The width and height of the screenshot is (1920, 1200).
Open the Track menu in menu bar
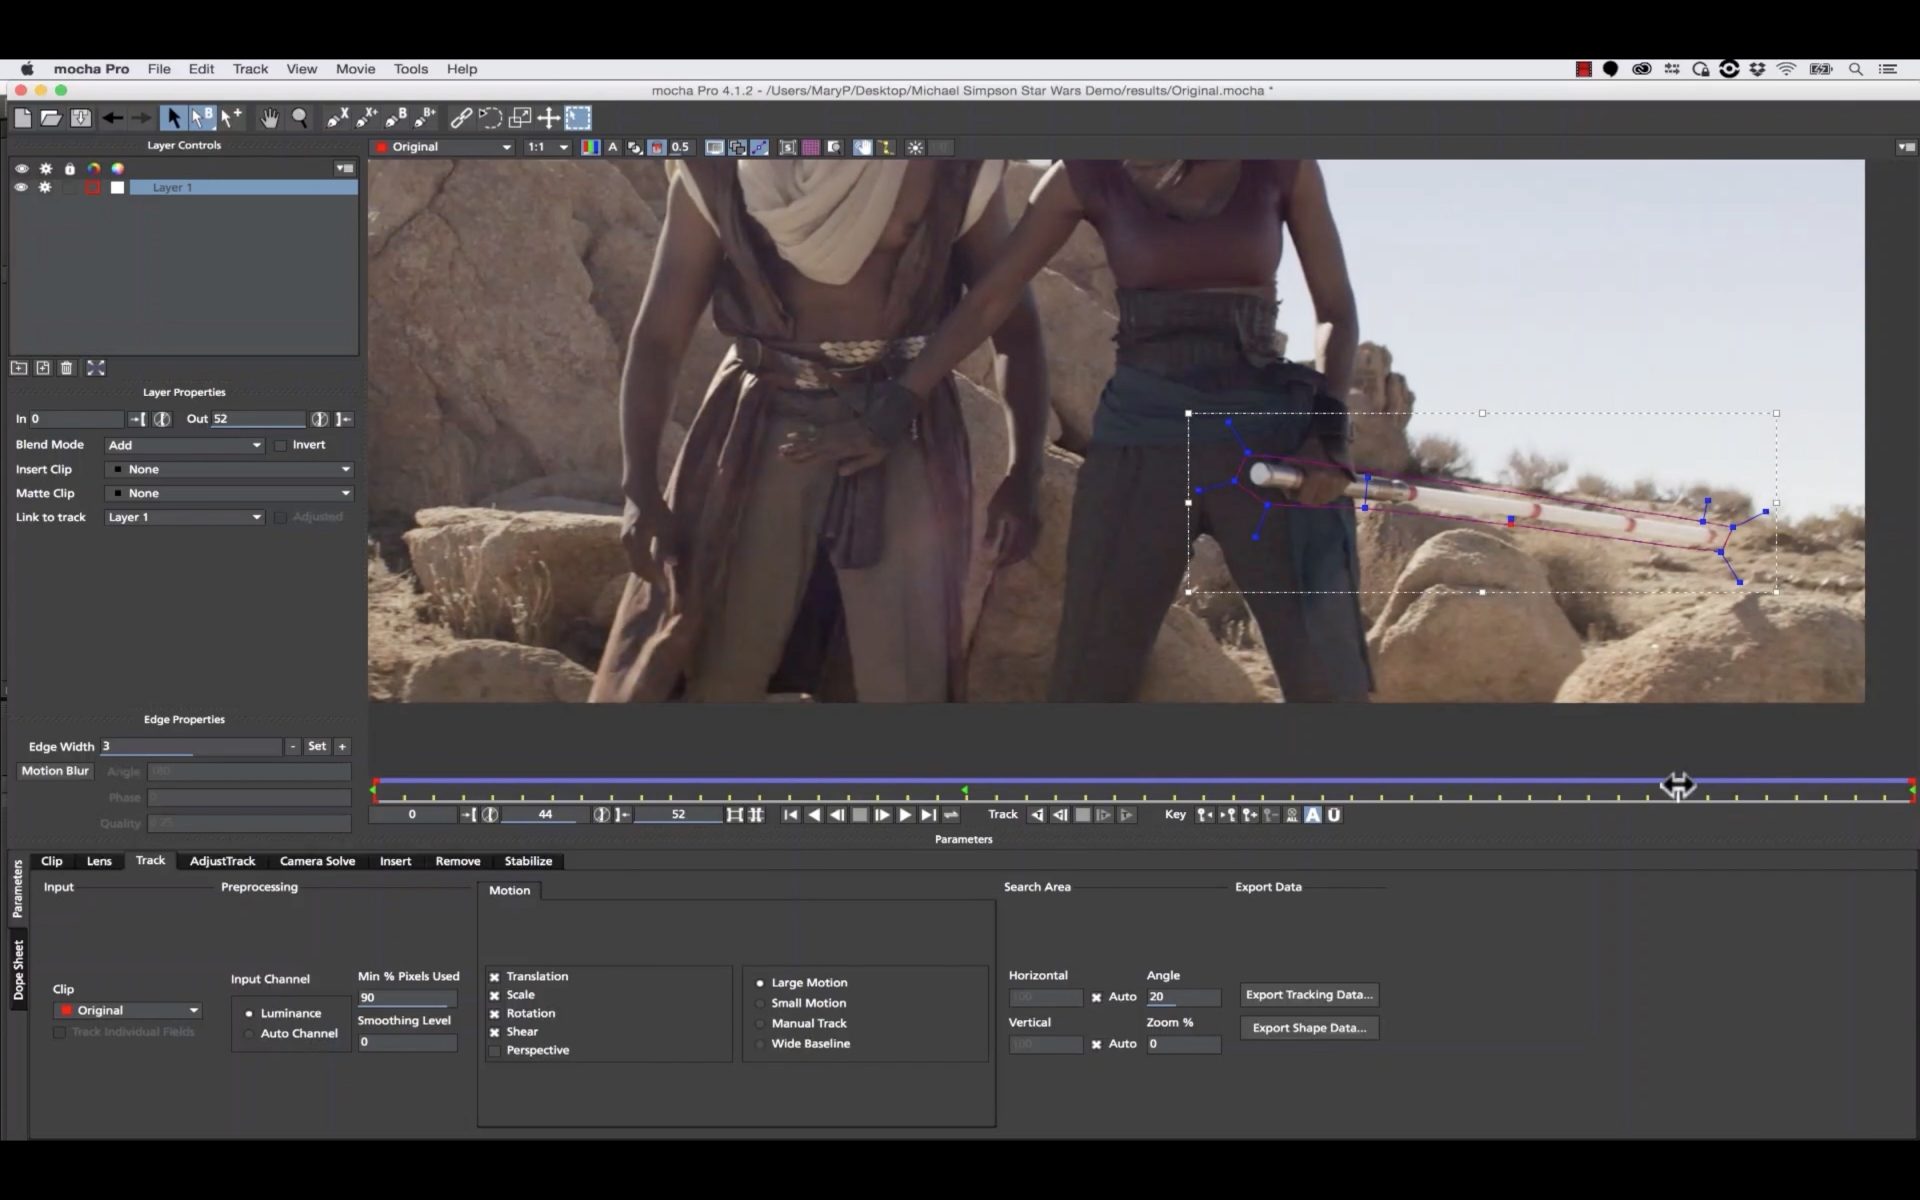pyautogui.click(x=250, y=69)
